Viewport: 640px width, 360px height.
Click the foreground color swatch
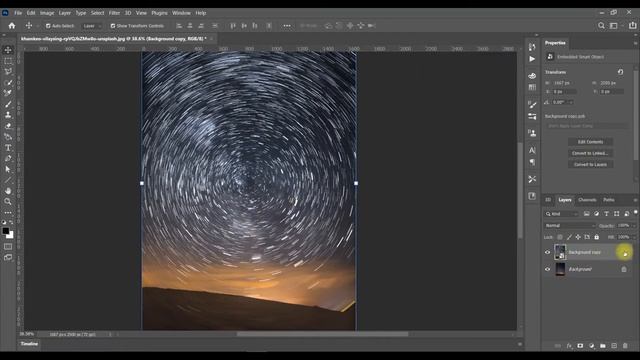(6, 231)
